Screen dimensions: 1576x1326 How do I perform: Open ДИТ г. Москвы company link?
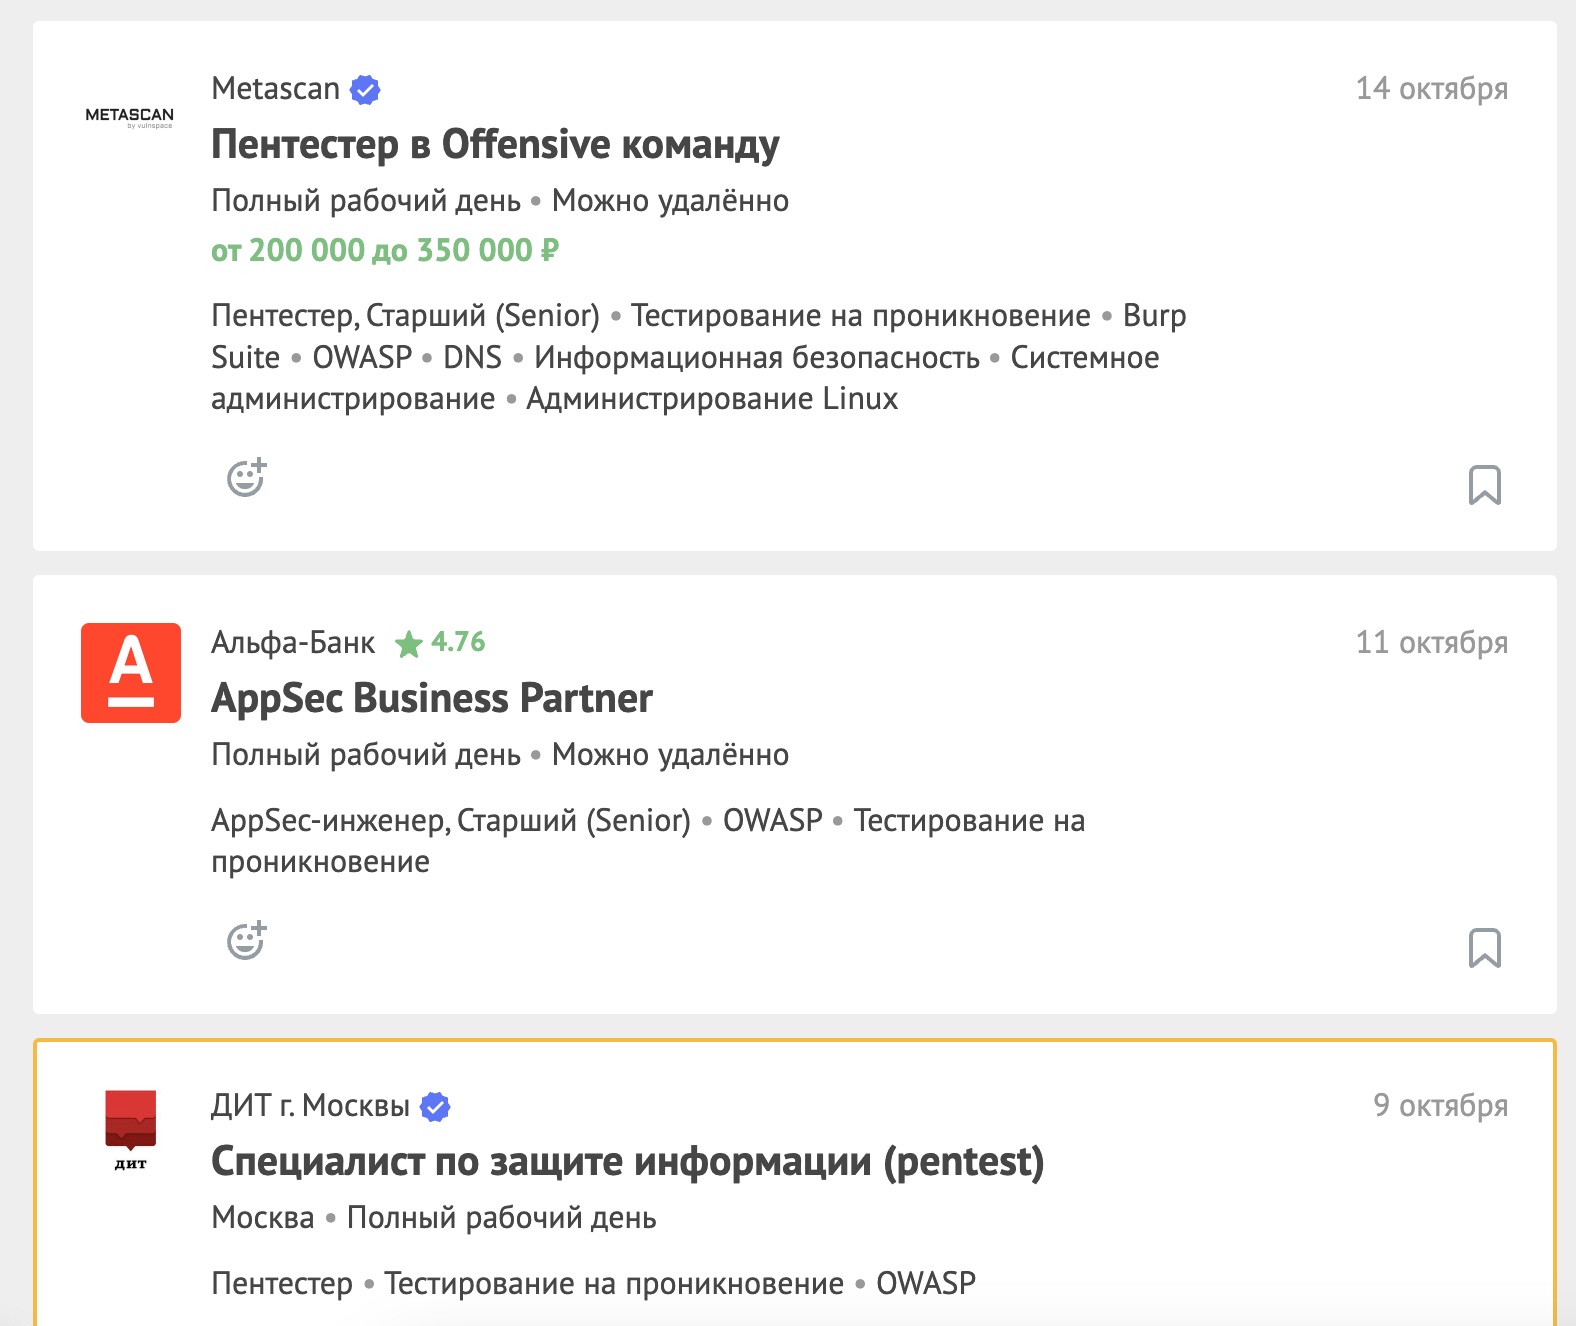310,1106
